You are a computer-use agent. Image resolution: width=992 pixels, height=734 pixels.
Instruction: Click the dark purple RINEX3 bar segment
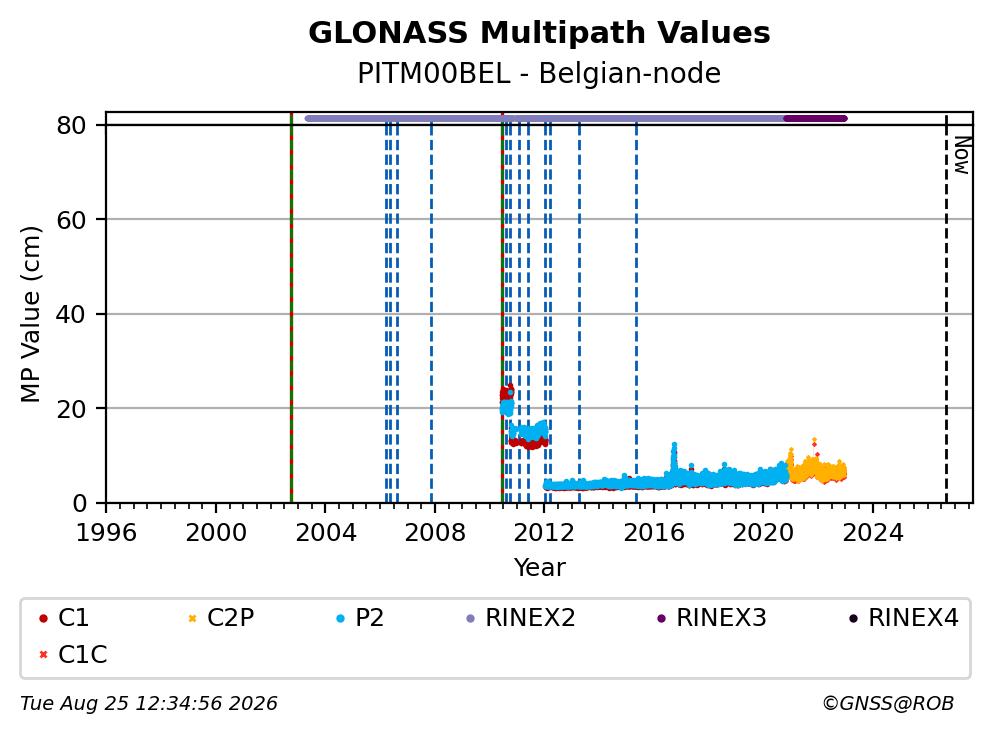click(x=815, y=118)
